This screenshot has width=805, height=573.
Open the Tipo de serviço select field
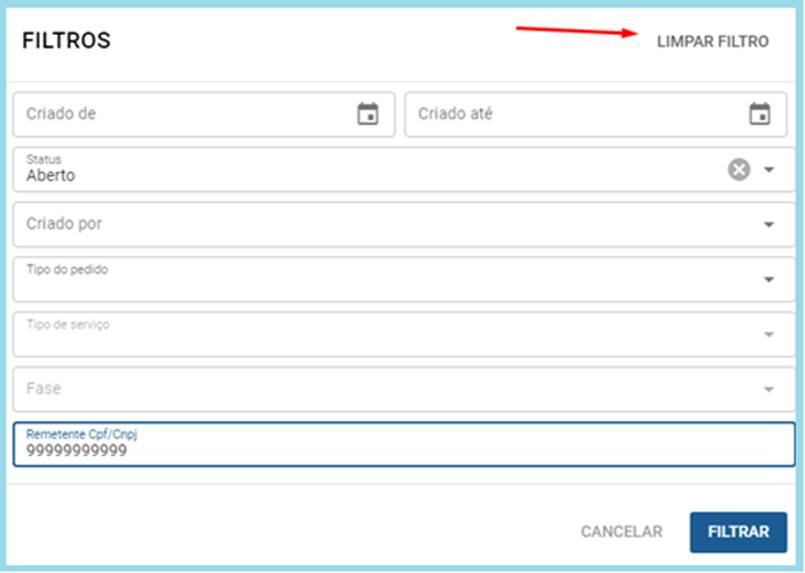click(x=404, y=334)
